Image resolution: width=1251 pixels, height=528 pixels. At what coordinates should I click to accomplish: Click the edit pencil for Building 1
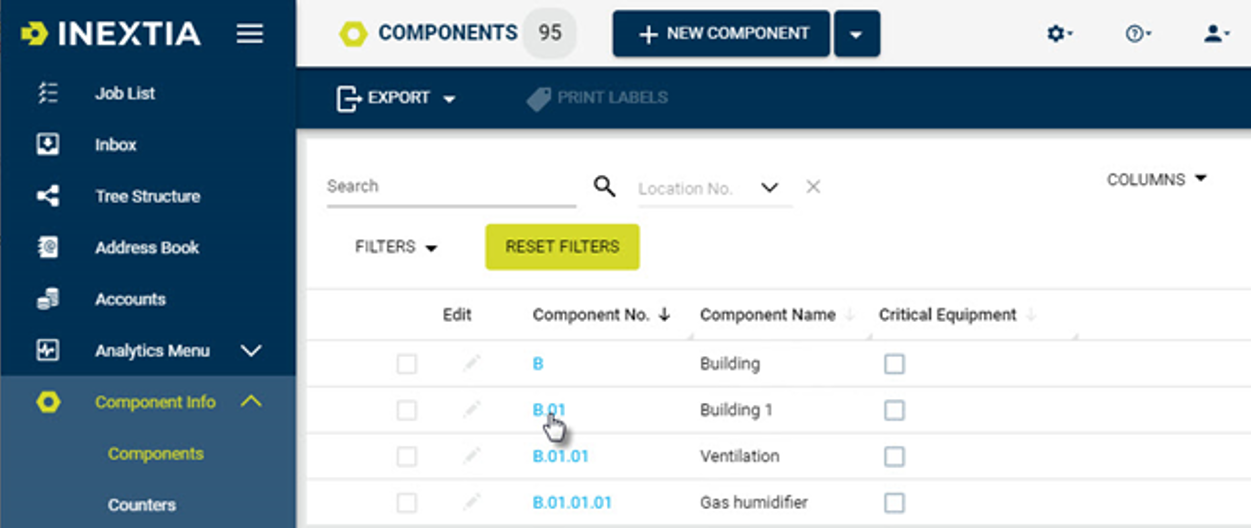[471, 409]
